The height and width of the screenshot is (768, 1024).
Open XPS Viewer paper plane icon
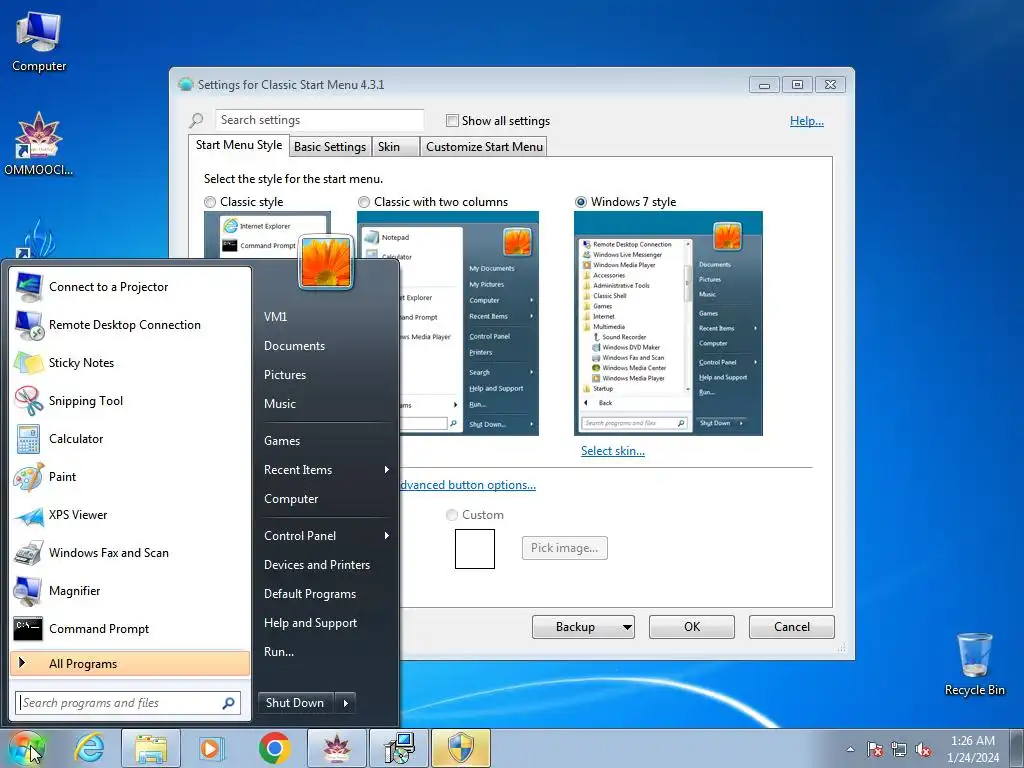click(x=29, y=515)
